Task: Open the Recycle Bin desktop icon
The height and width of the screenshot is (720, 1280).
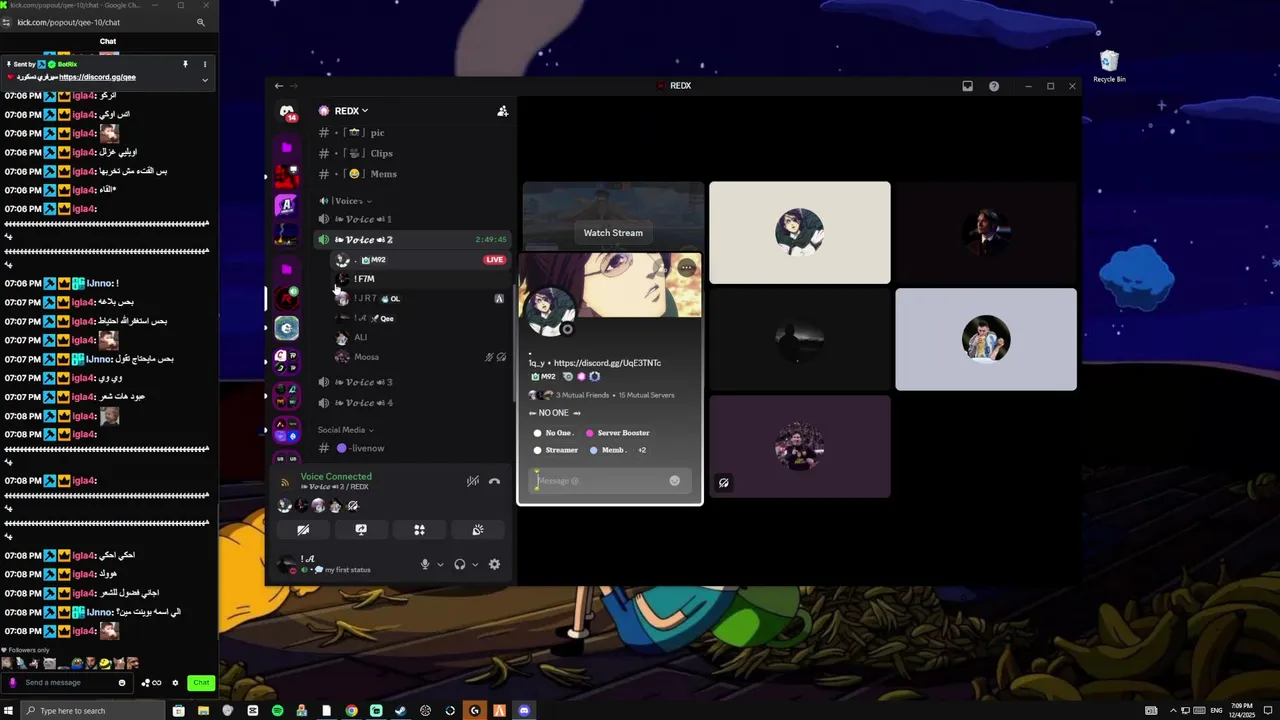Action: click(1109, 67)
